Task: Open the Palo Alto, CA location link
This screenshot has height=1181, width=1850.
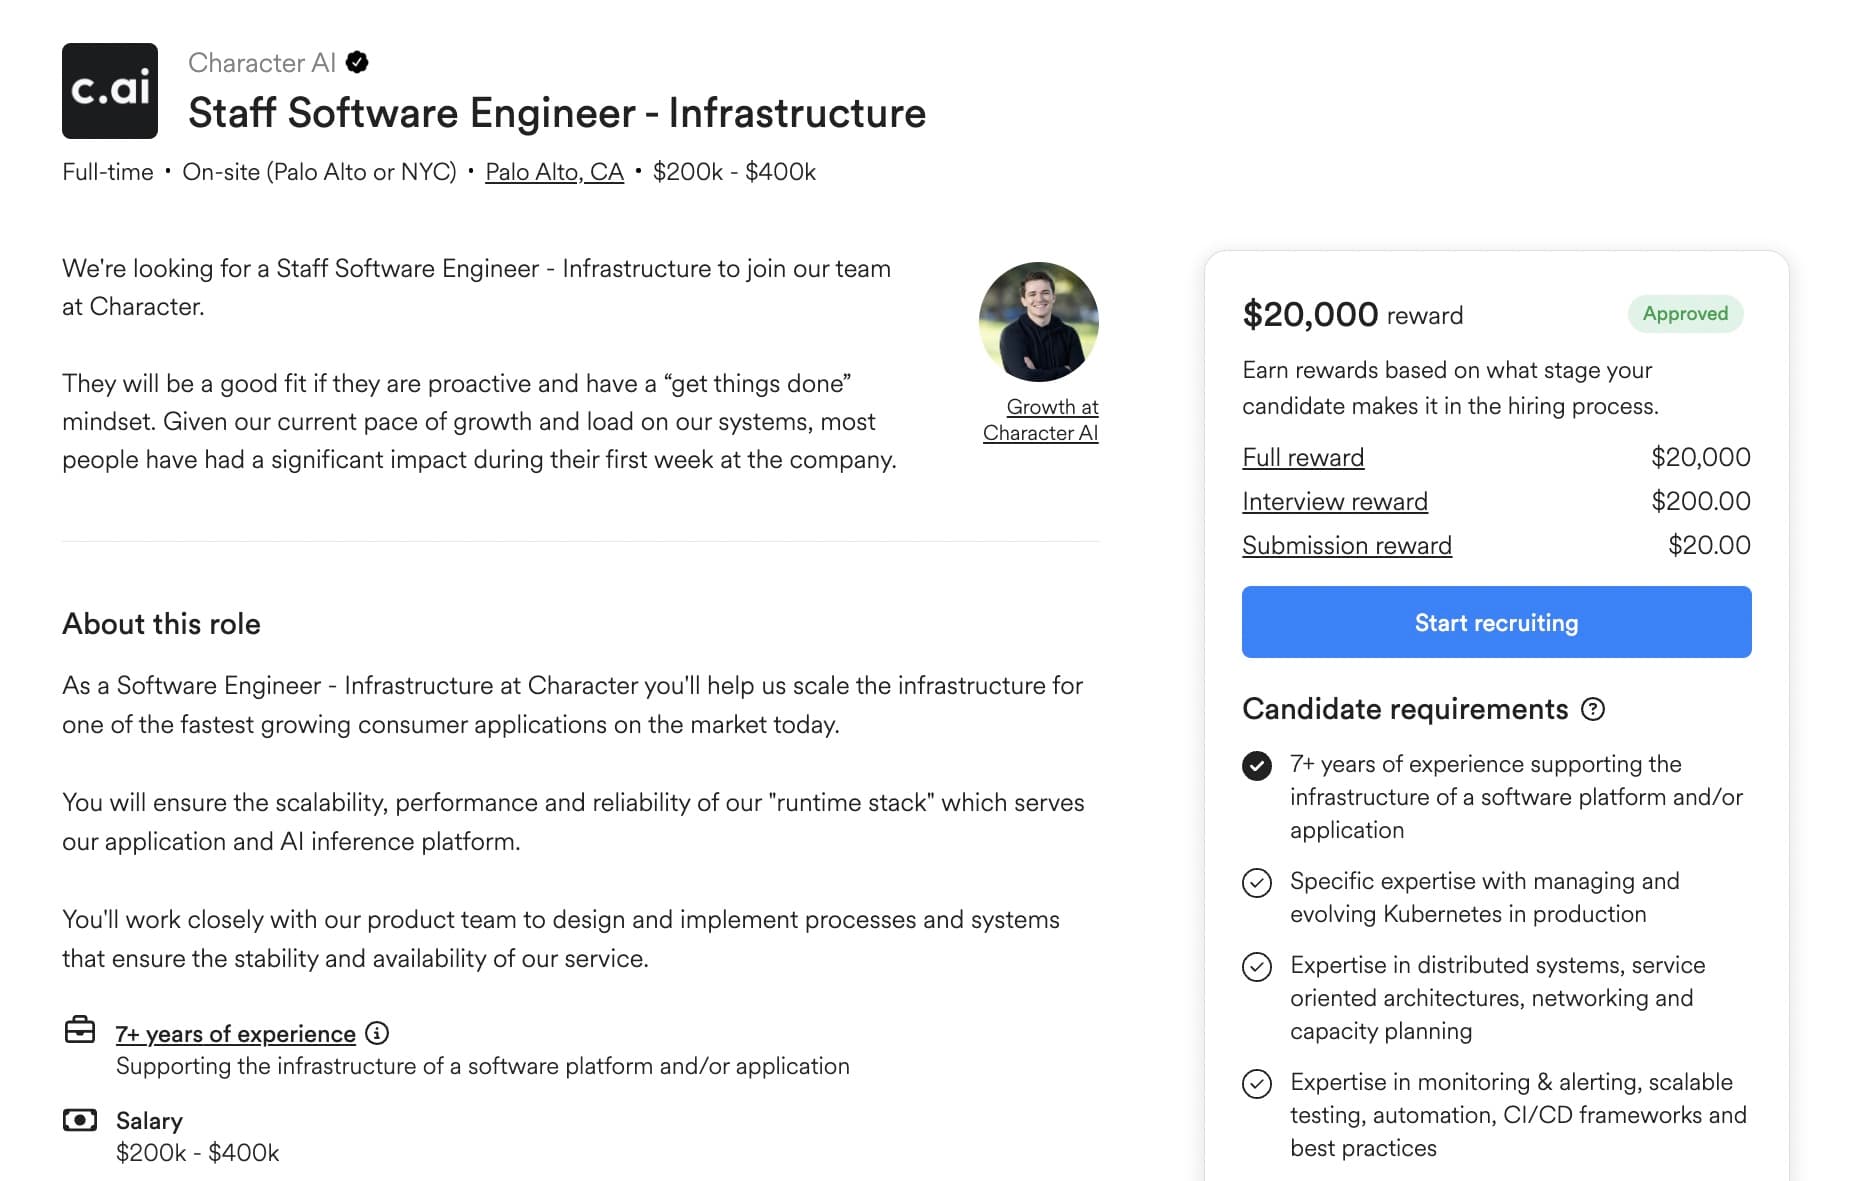Action: click(x=554, y=172)
